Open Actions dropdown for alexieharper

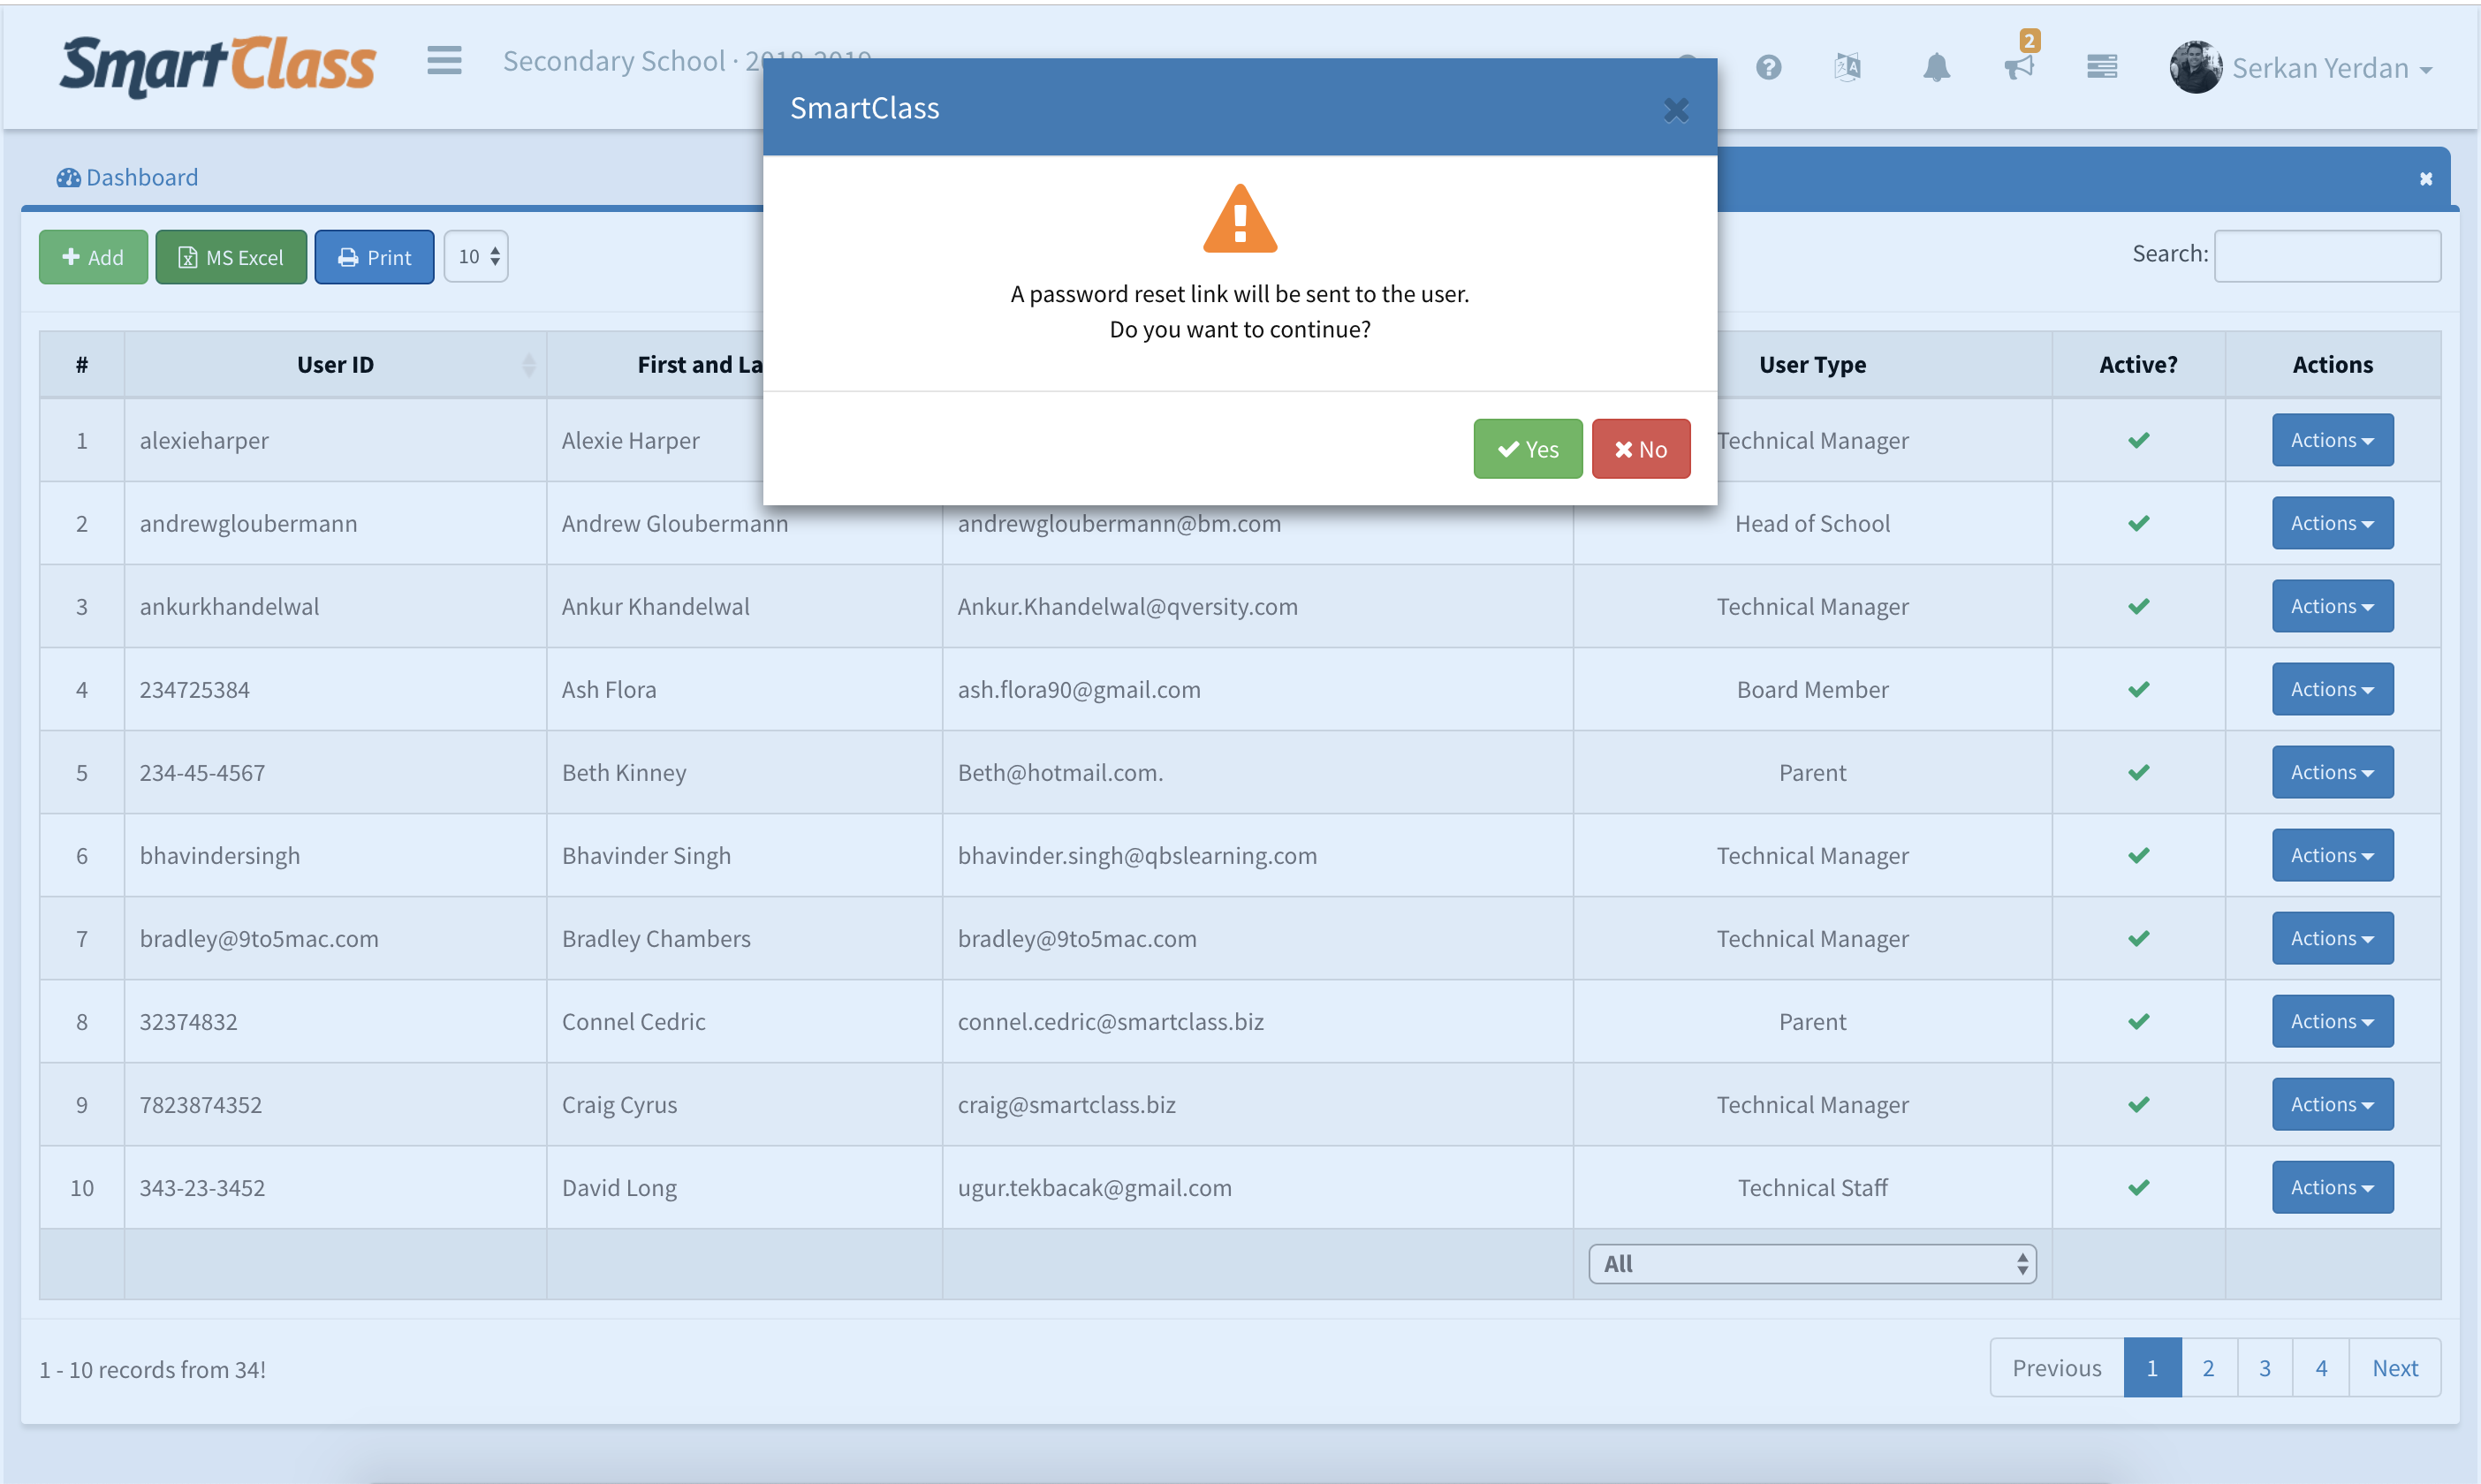[2332, 440]
